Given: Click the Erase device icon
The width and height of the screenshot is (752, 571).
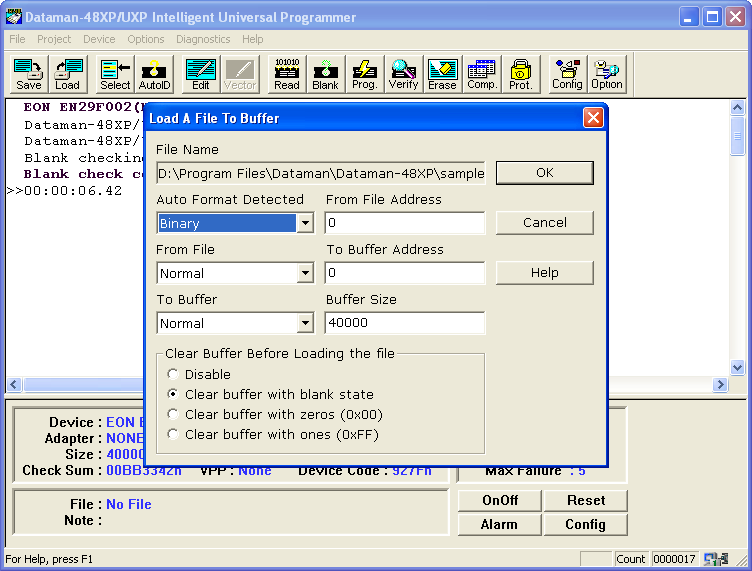Looking at the screenshot, I should coord(442,75).
